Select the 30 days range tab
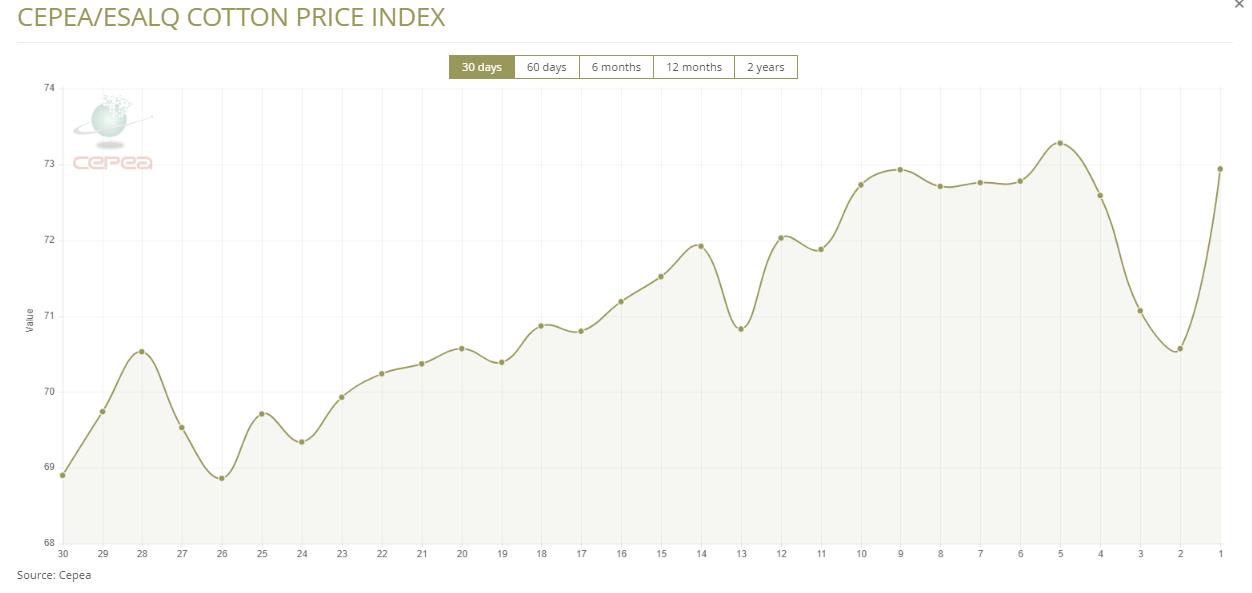 click(481, 67)
